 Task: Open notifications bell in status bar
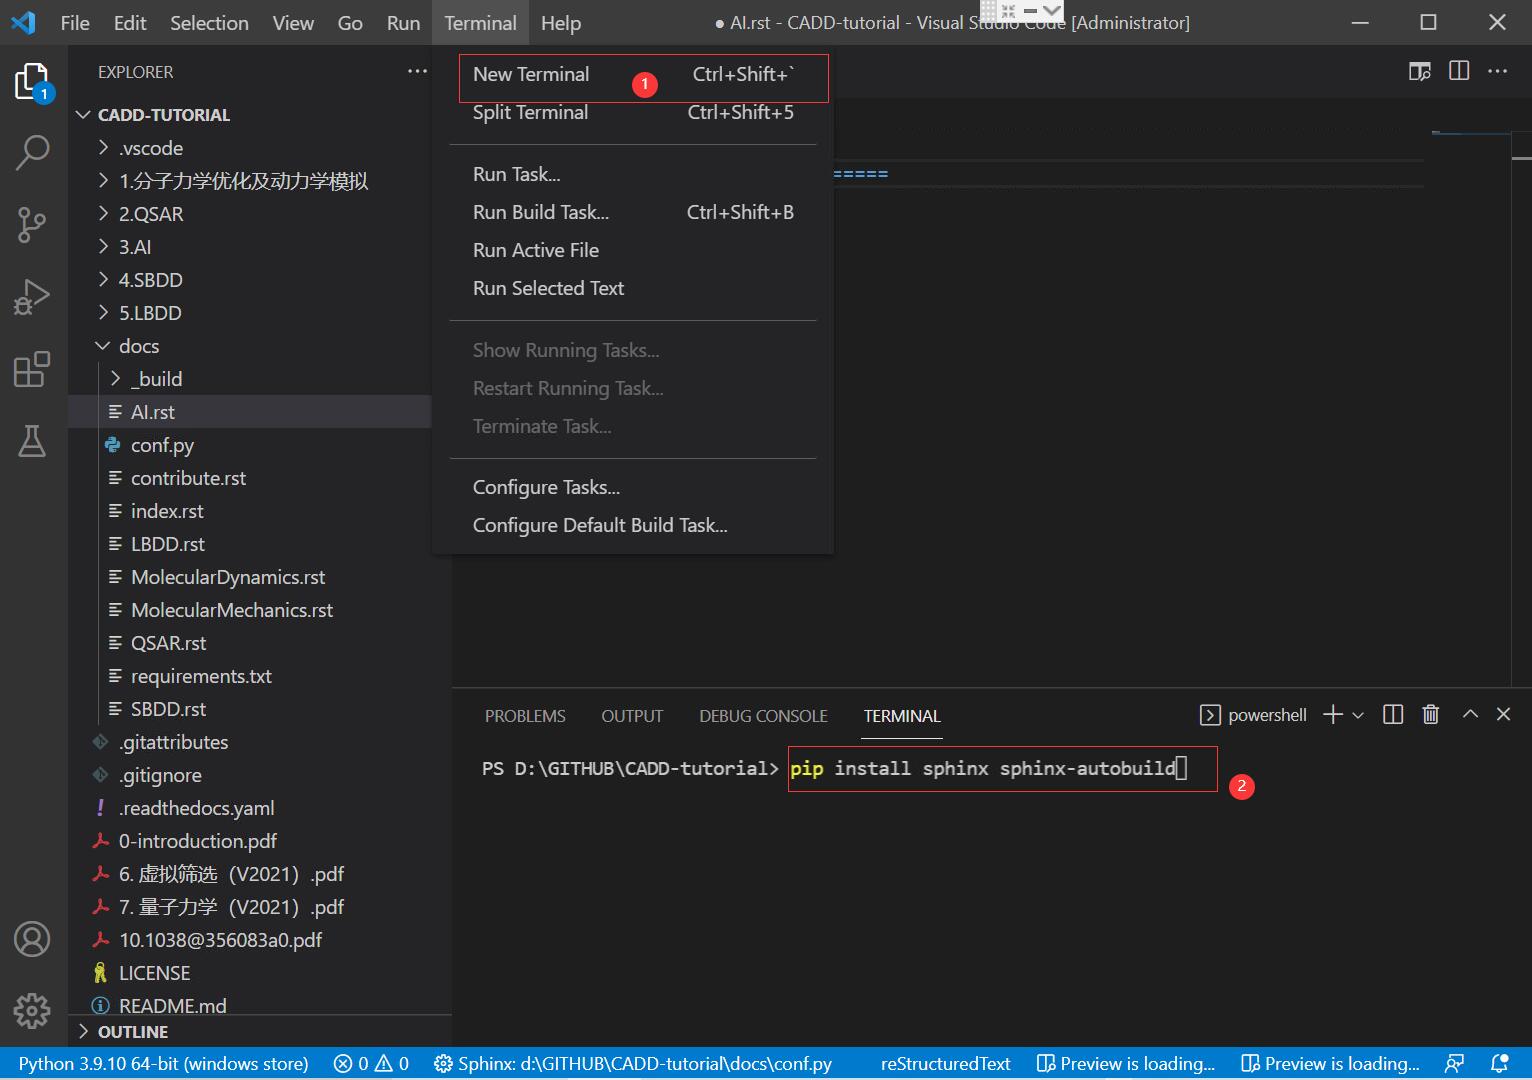[x=1499, y=1063]
